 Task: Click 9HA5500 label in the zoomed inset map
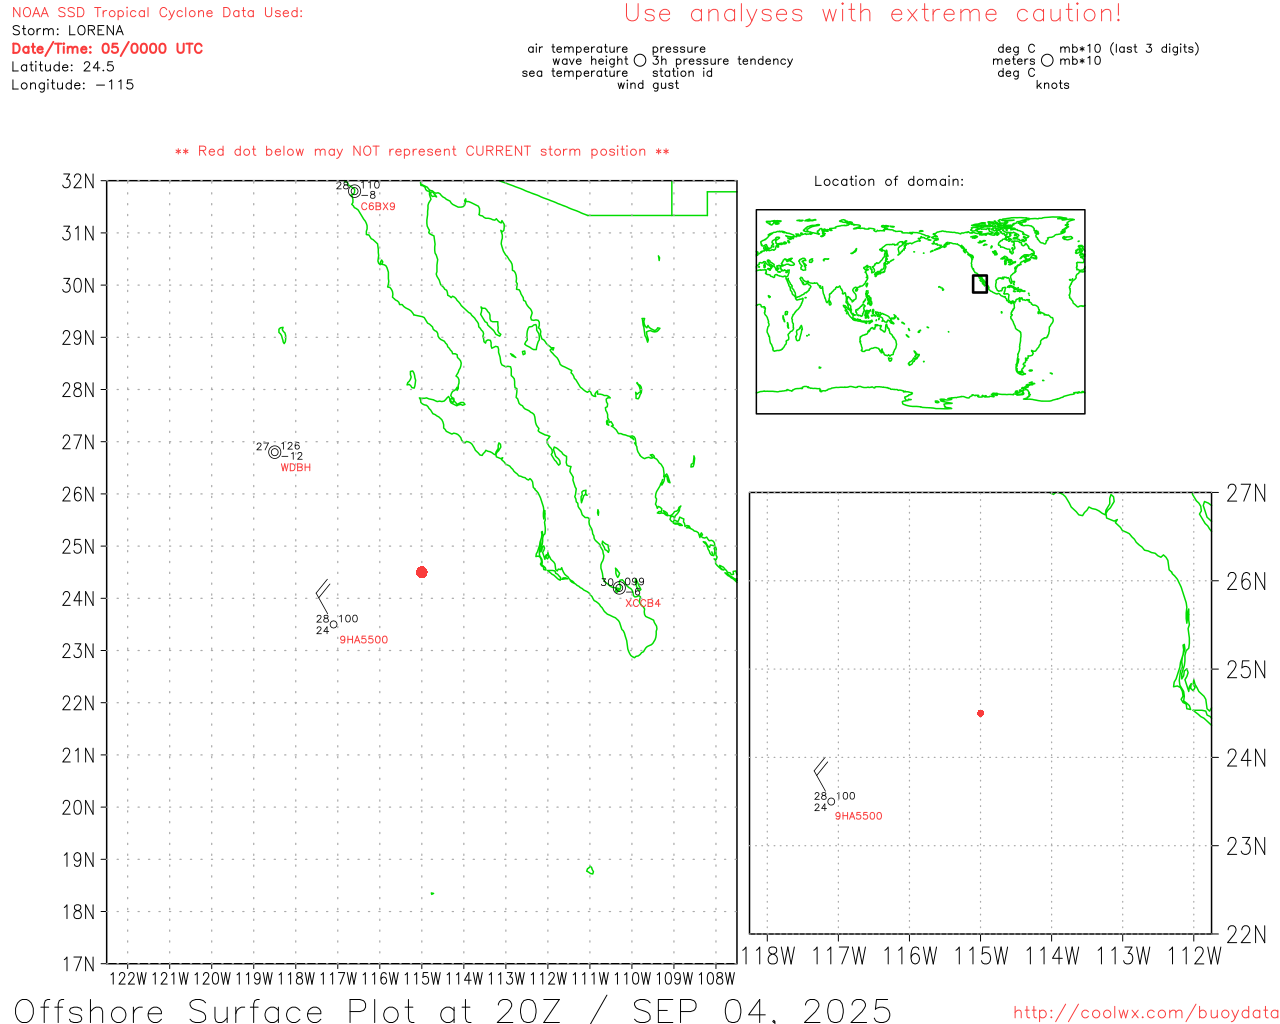coord(859,816)
